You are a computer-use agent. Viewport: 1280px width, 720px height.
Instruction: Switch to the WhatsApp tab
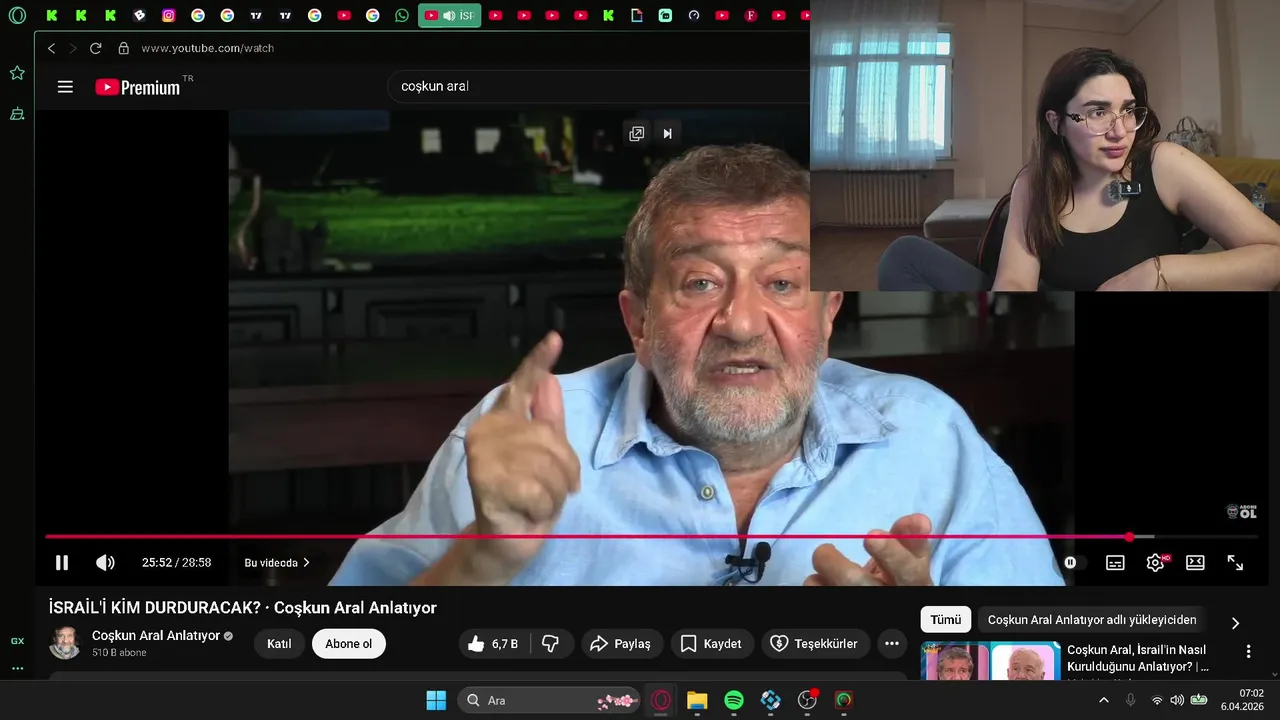click(x=401, y=15)
